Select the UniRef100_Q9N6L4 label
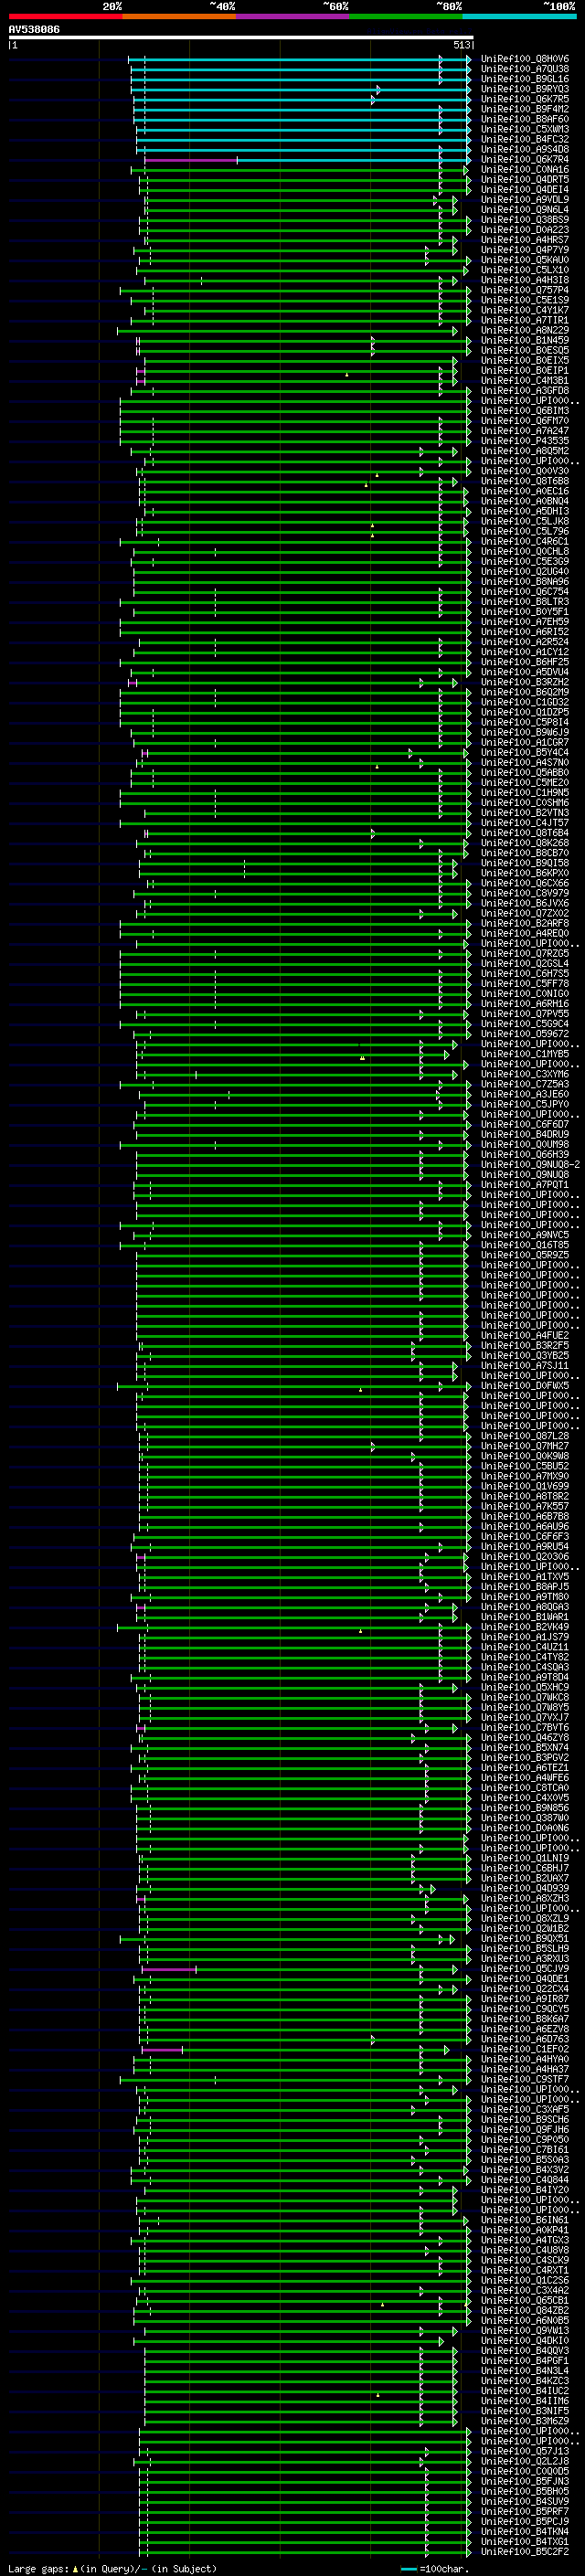This screenshot has height=2576, width=585. (524, 210)
